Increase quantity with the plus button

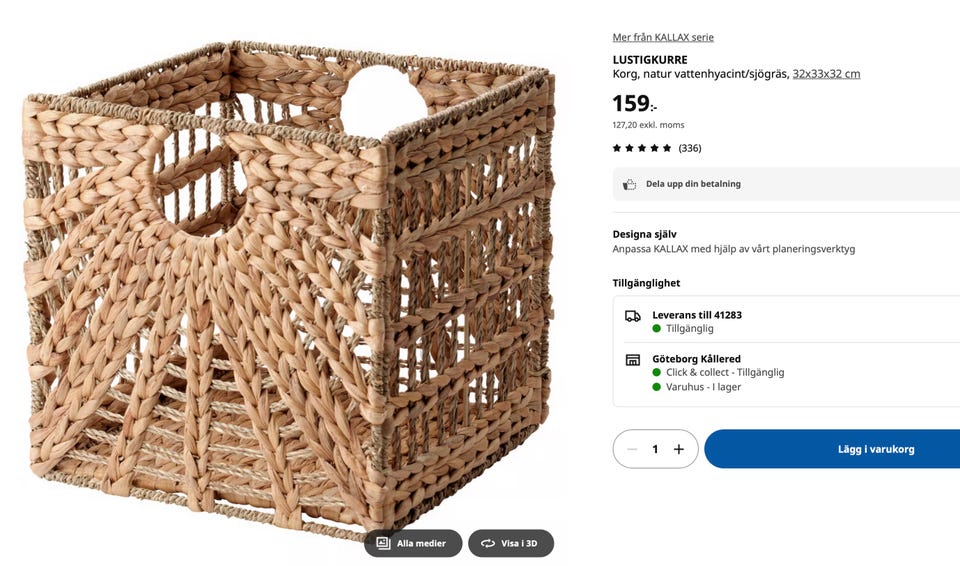tap(679, 449)
